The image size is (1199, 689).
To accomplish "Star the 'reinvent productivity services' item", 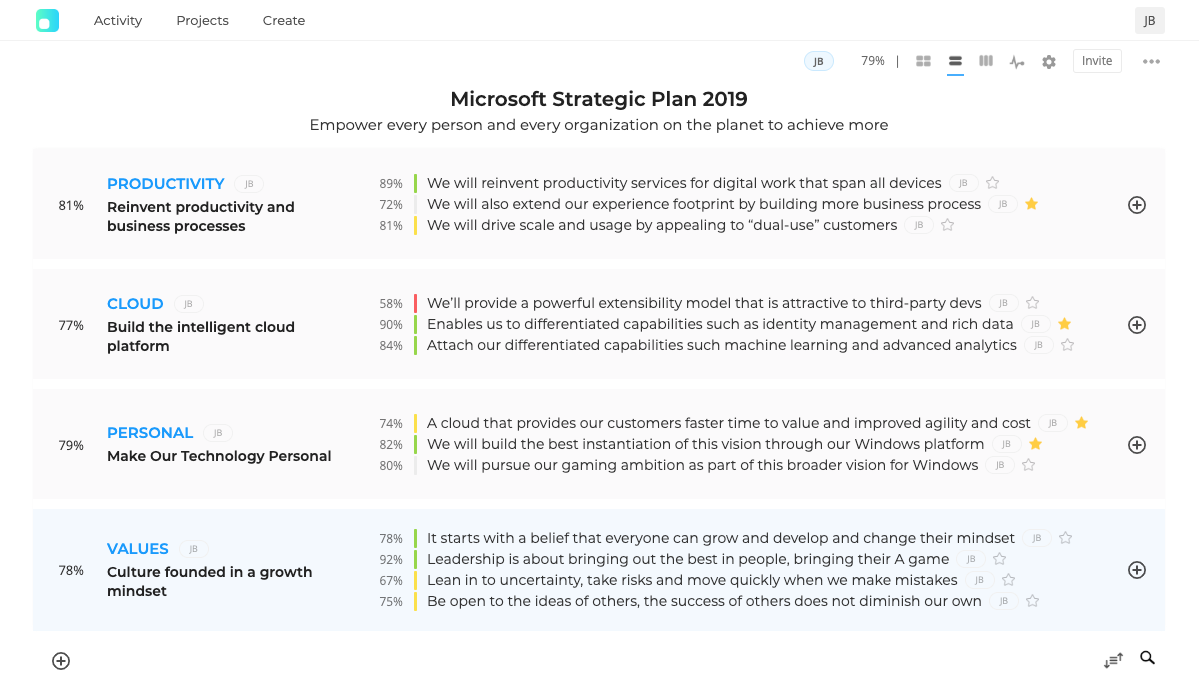I will pyautogui.click(x=993, y=183).
